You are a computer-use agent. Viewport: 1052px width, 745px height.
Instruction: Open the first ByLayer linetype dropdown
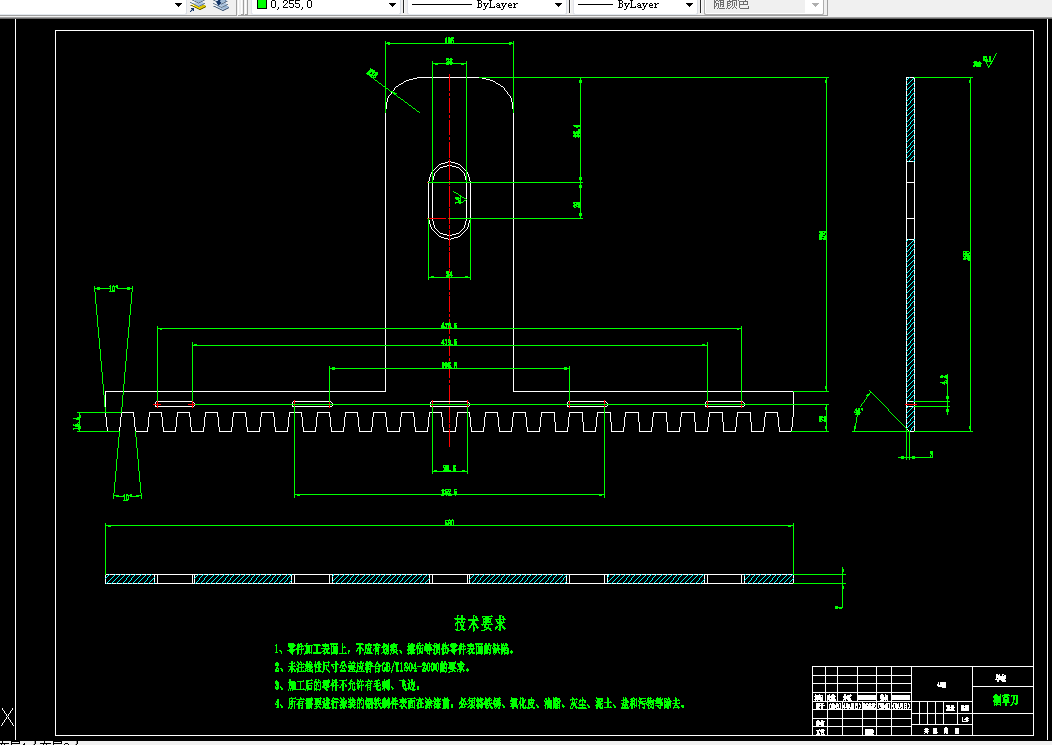click(x=486, y=5)
